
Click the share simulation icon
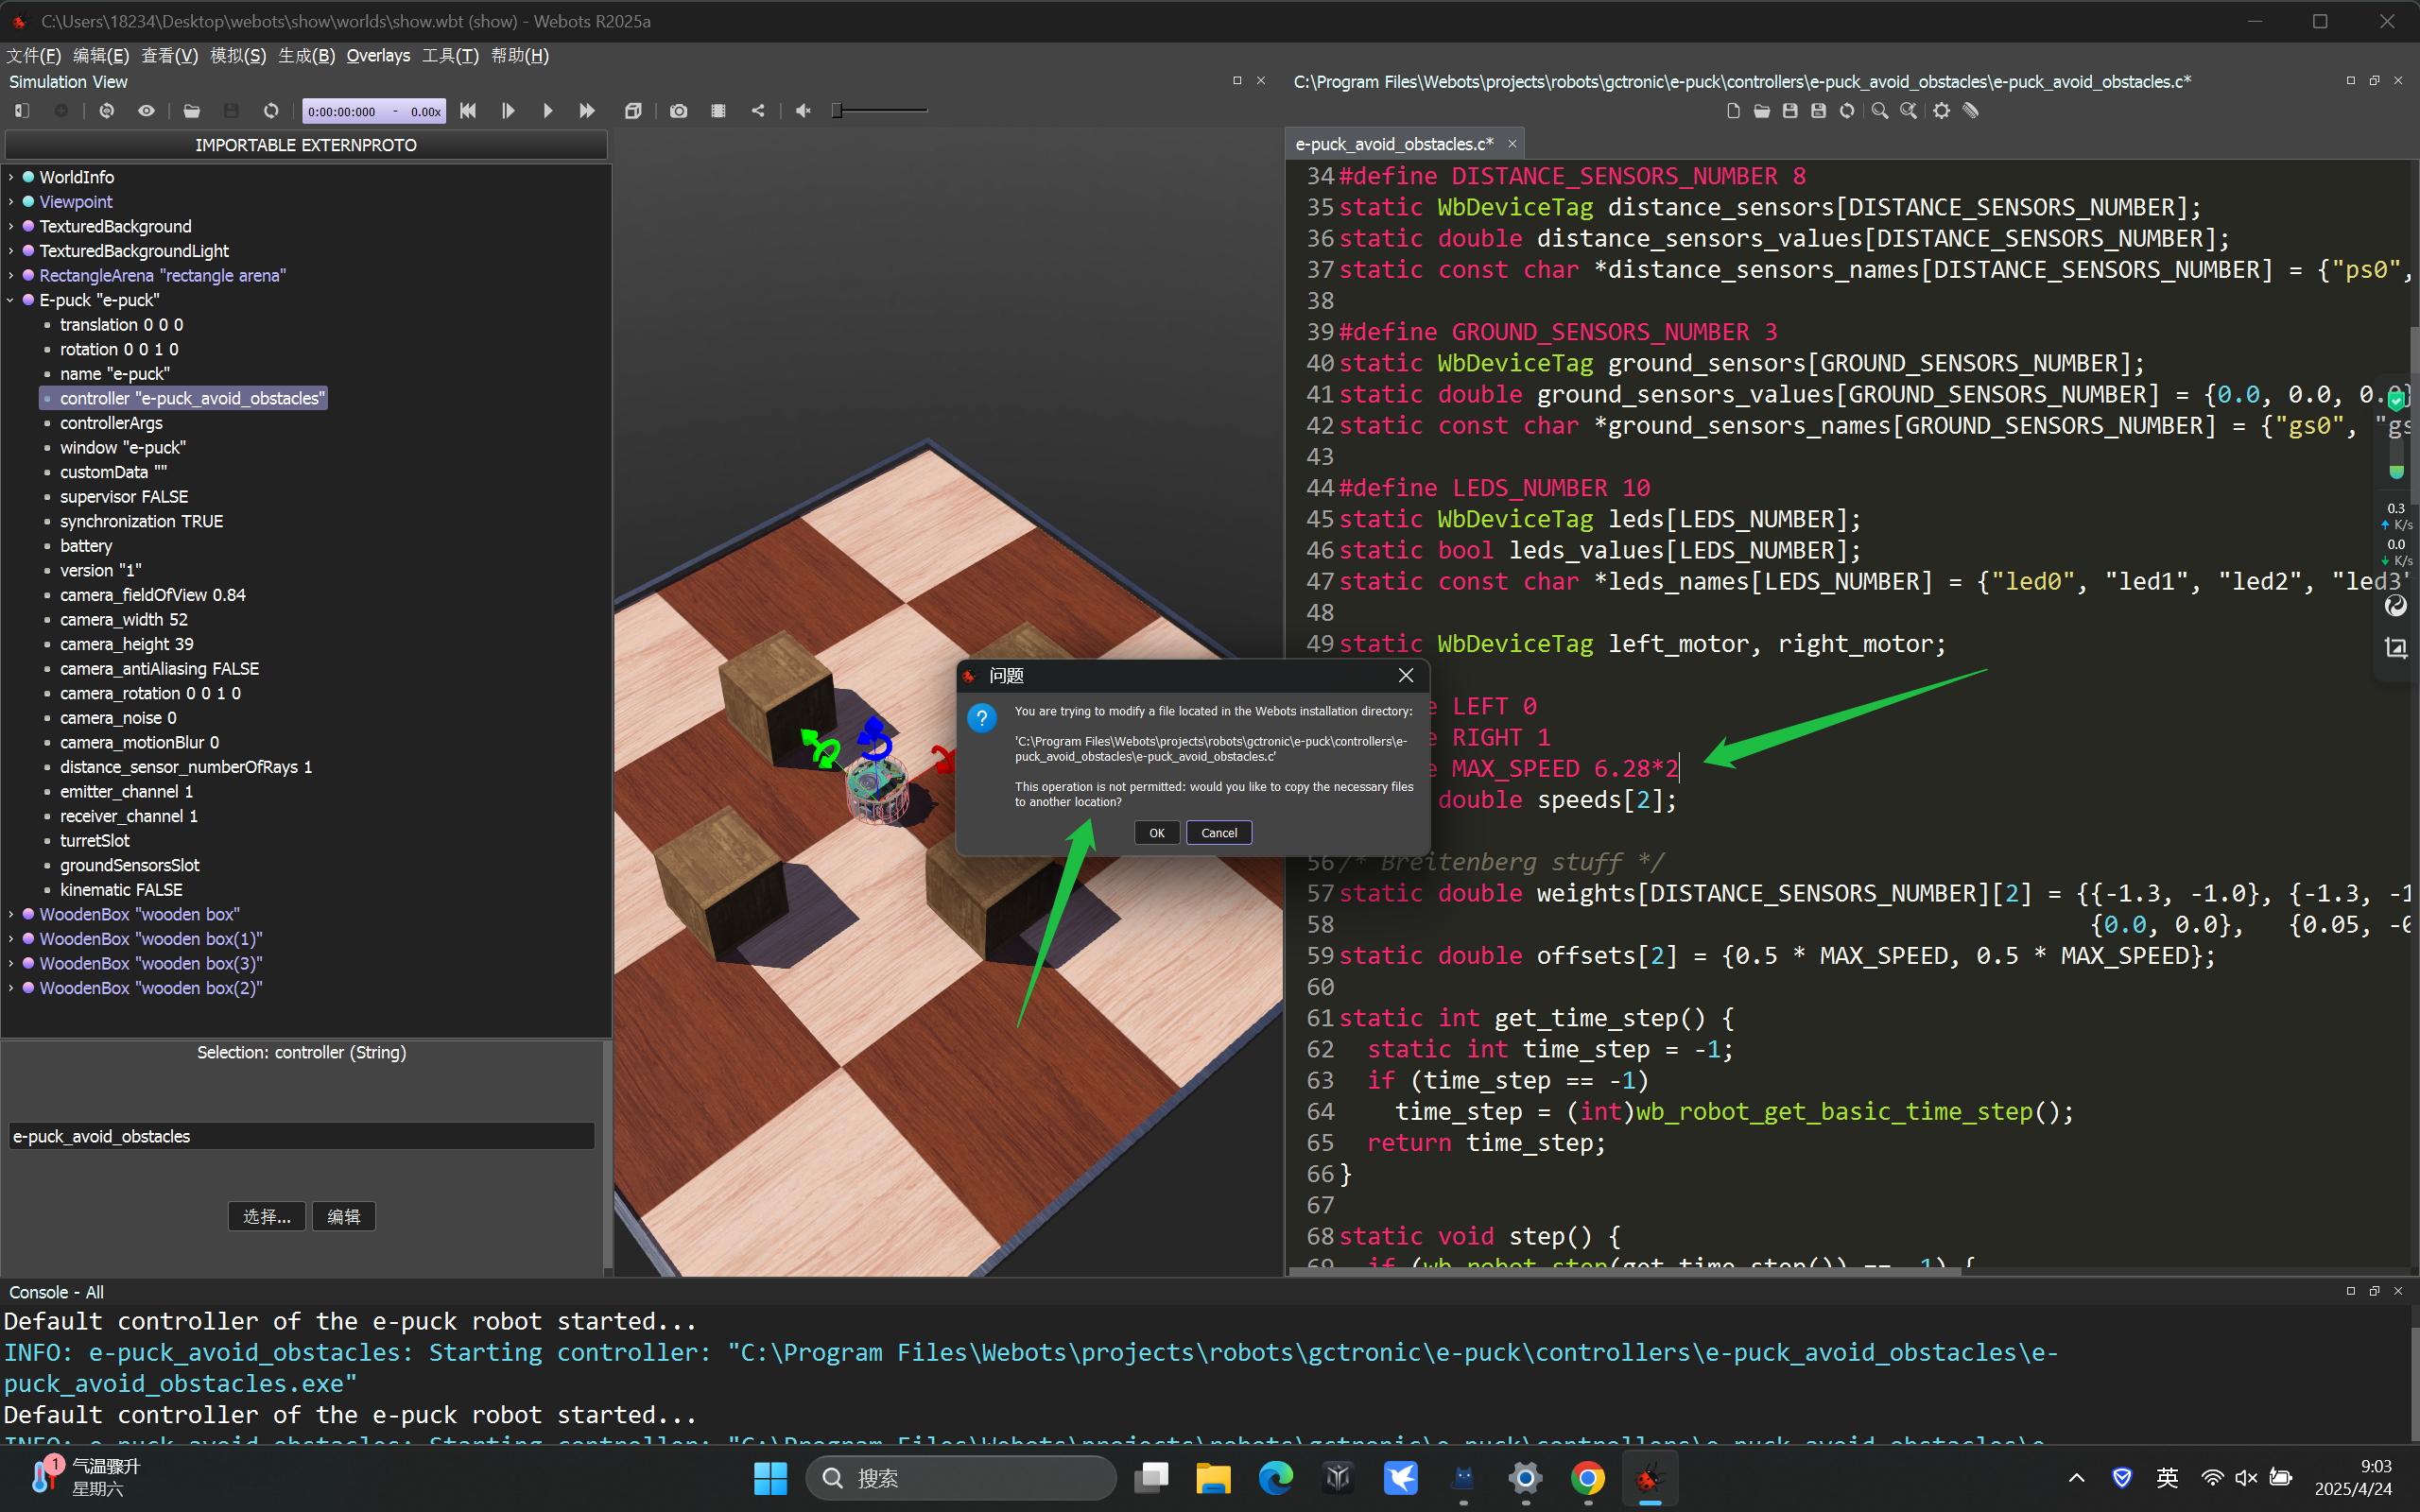758,111
